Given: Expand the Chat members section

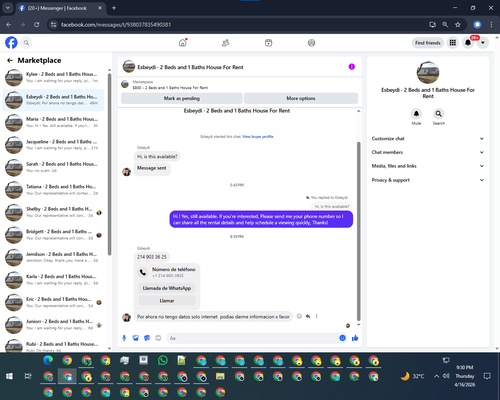Looking at the screenshot, I should click(x=428, y=152).
